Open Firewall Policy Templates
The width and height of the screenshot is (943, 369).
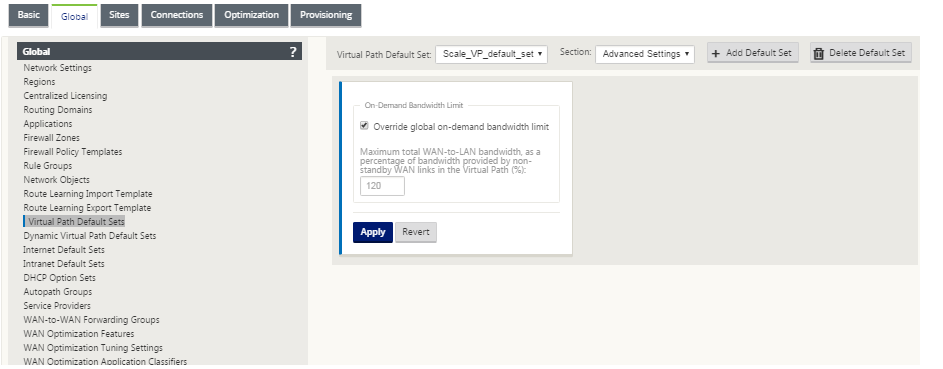(73, 152)
